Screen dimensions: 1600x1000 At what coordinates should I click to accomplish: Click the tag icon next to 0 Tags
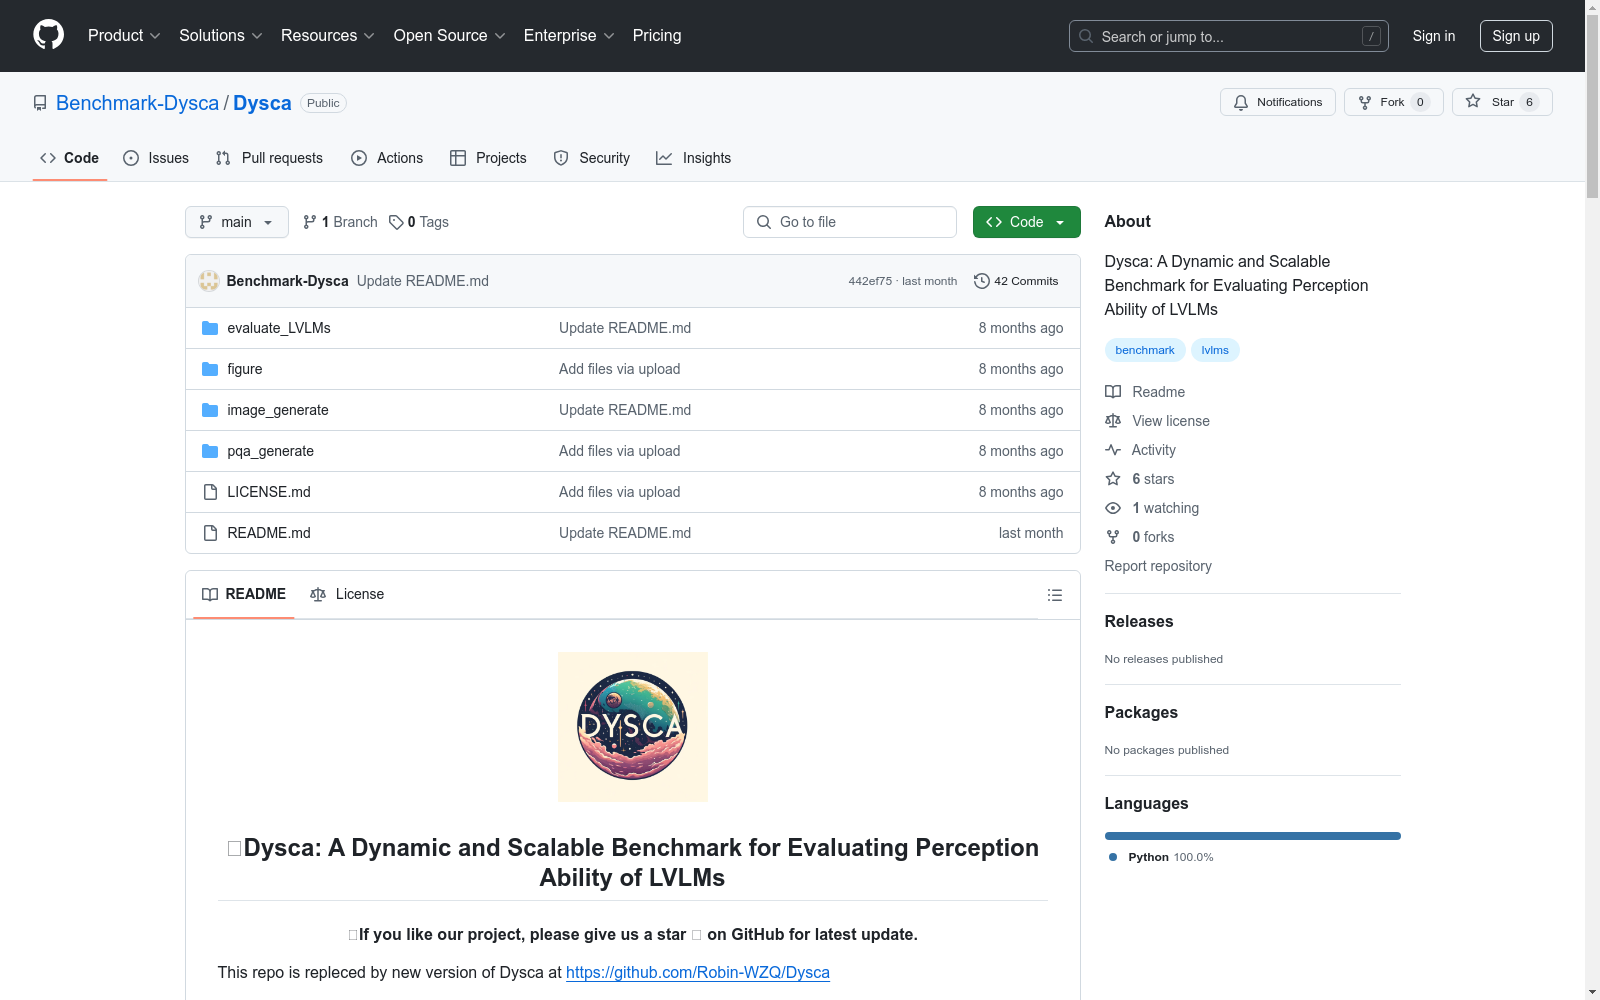coord(396,222)
